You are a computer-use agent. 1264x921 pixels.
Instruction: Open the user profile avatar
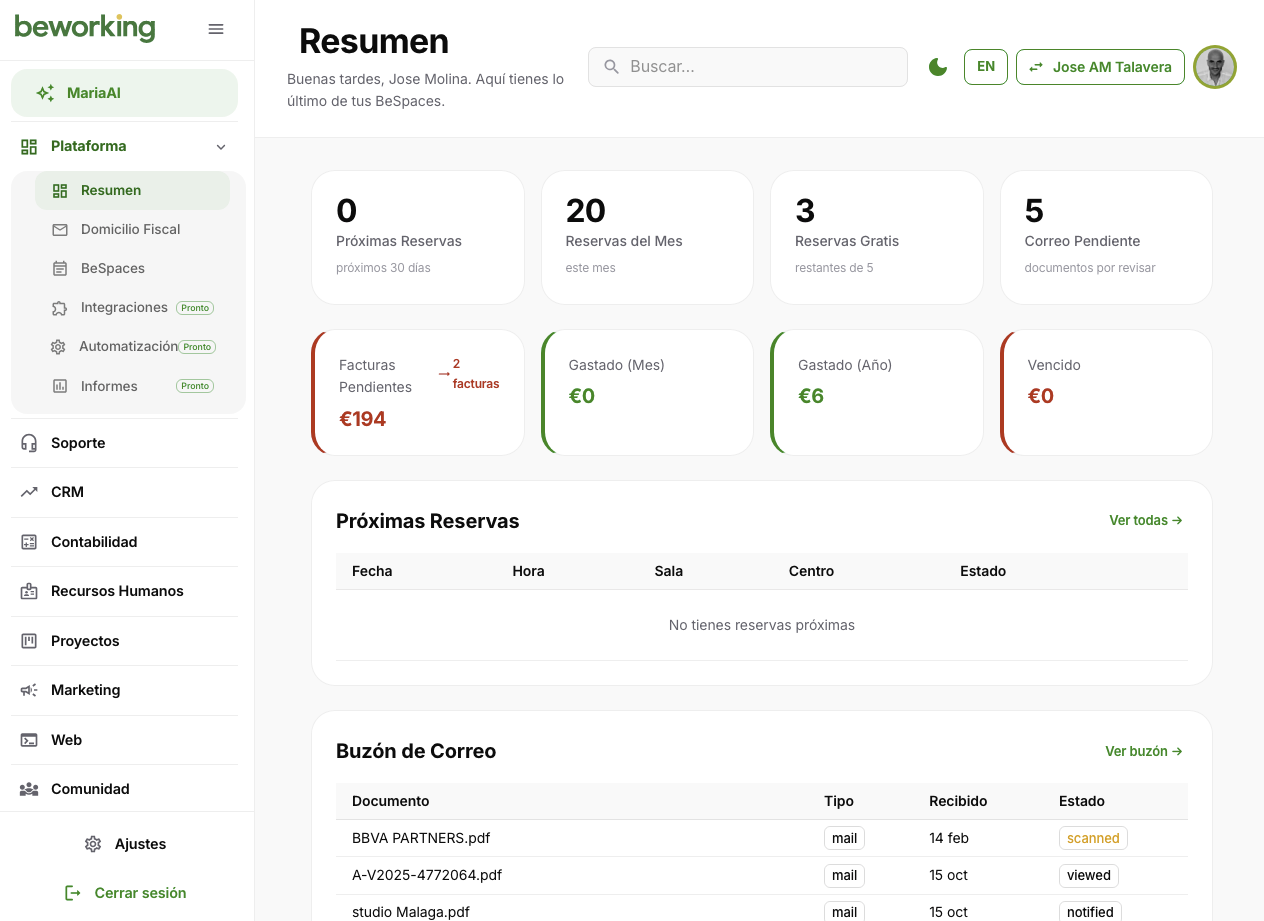point(1215,67)
